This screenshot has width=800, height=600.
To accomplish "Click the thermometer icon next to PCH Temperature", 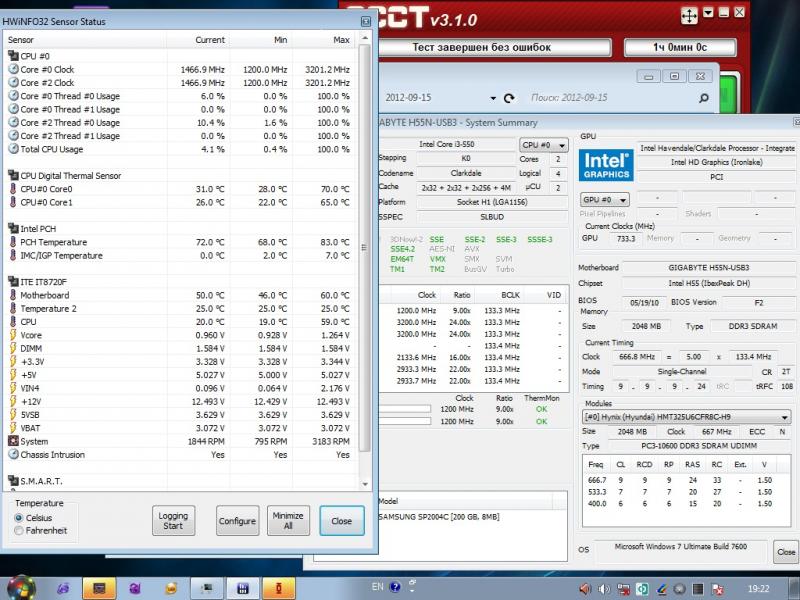I will [13, 242].
